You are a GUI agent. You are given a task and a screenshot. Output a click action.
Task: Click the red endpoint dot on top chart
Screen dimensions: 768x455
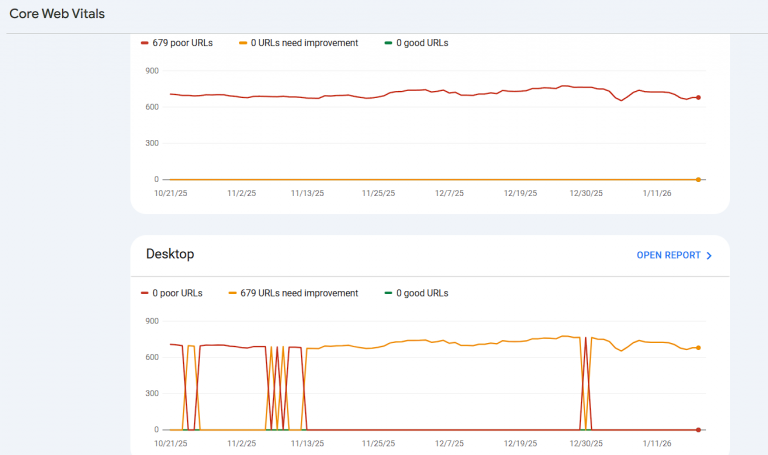tap(698, 97)
